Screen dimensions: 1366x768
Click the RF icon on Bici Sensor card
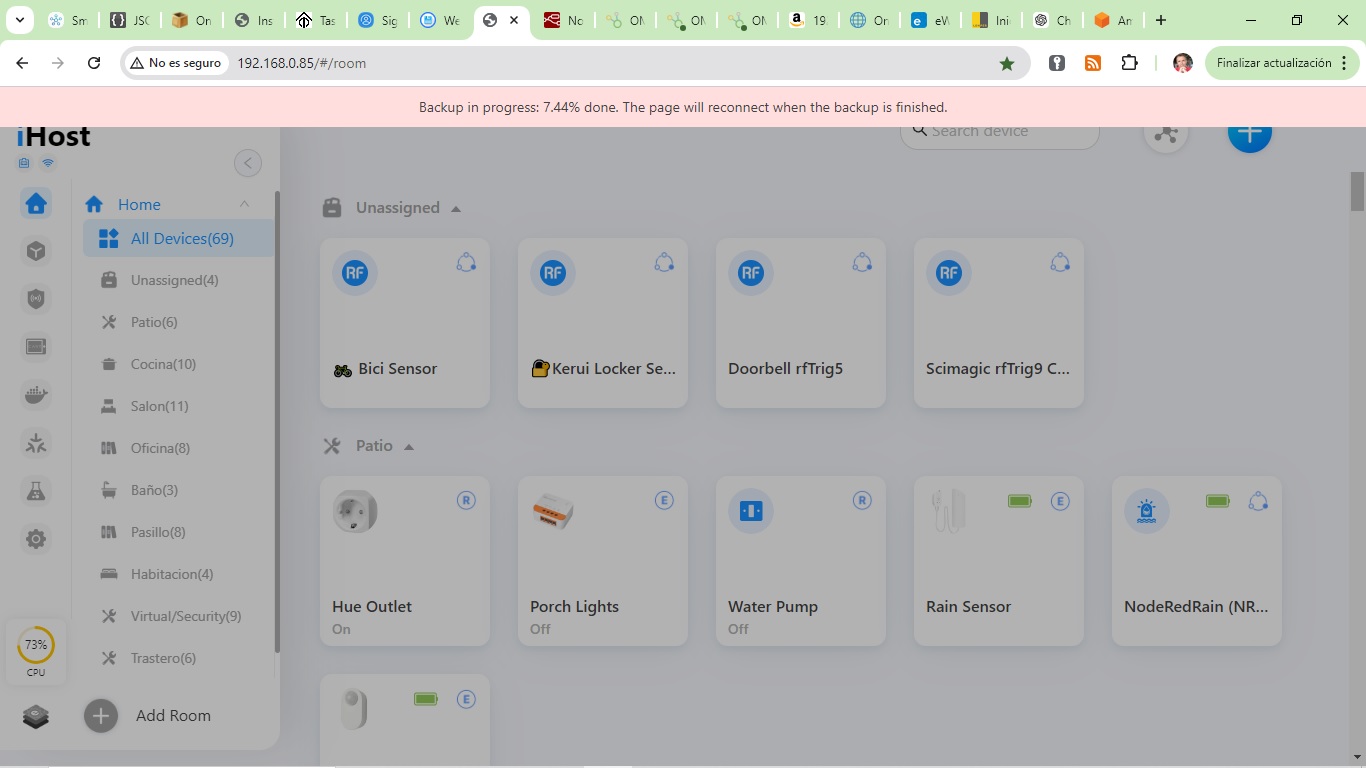pos(355,272)
